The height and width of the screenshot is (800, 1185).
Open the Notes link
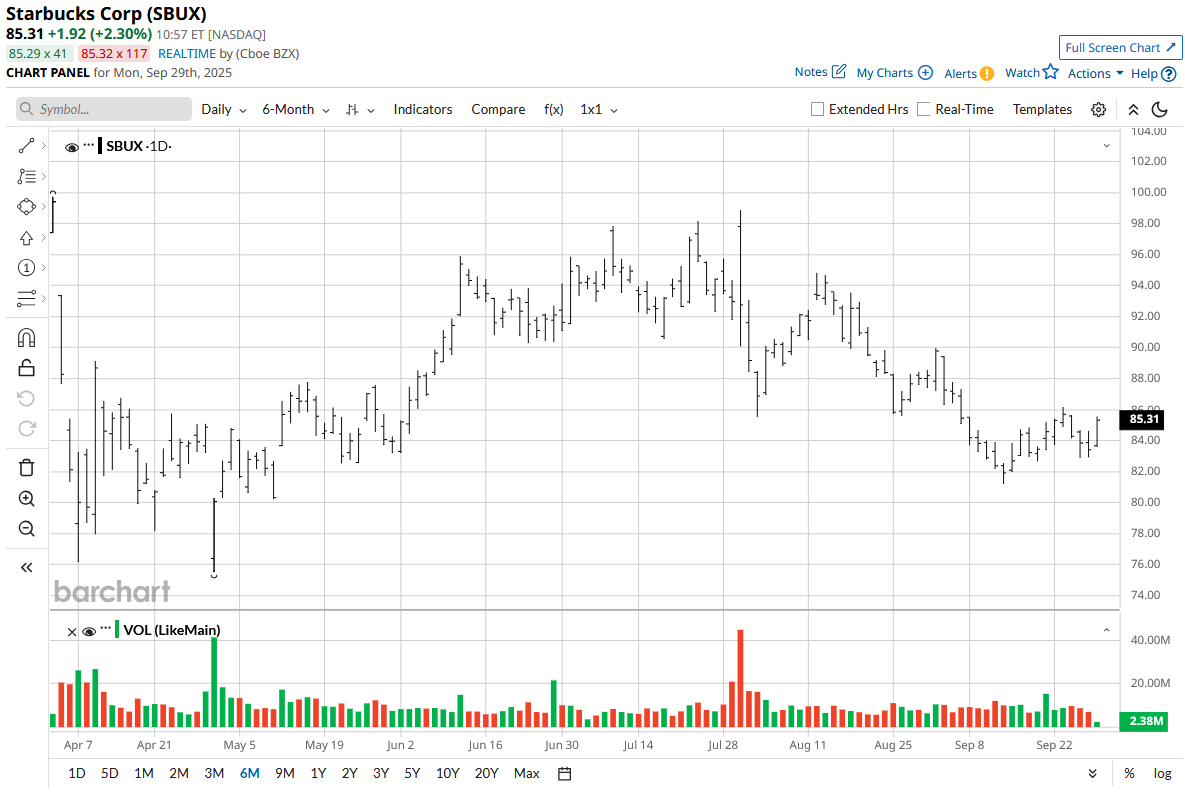(x=811, y=72)
